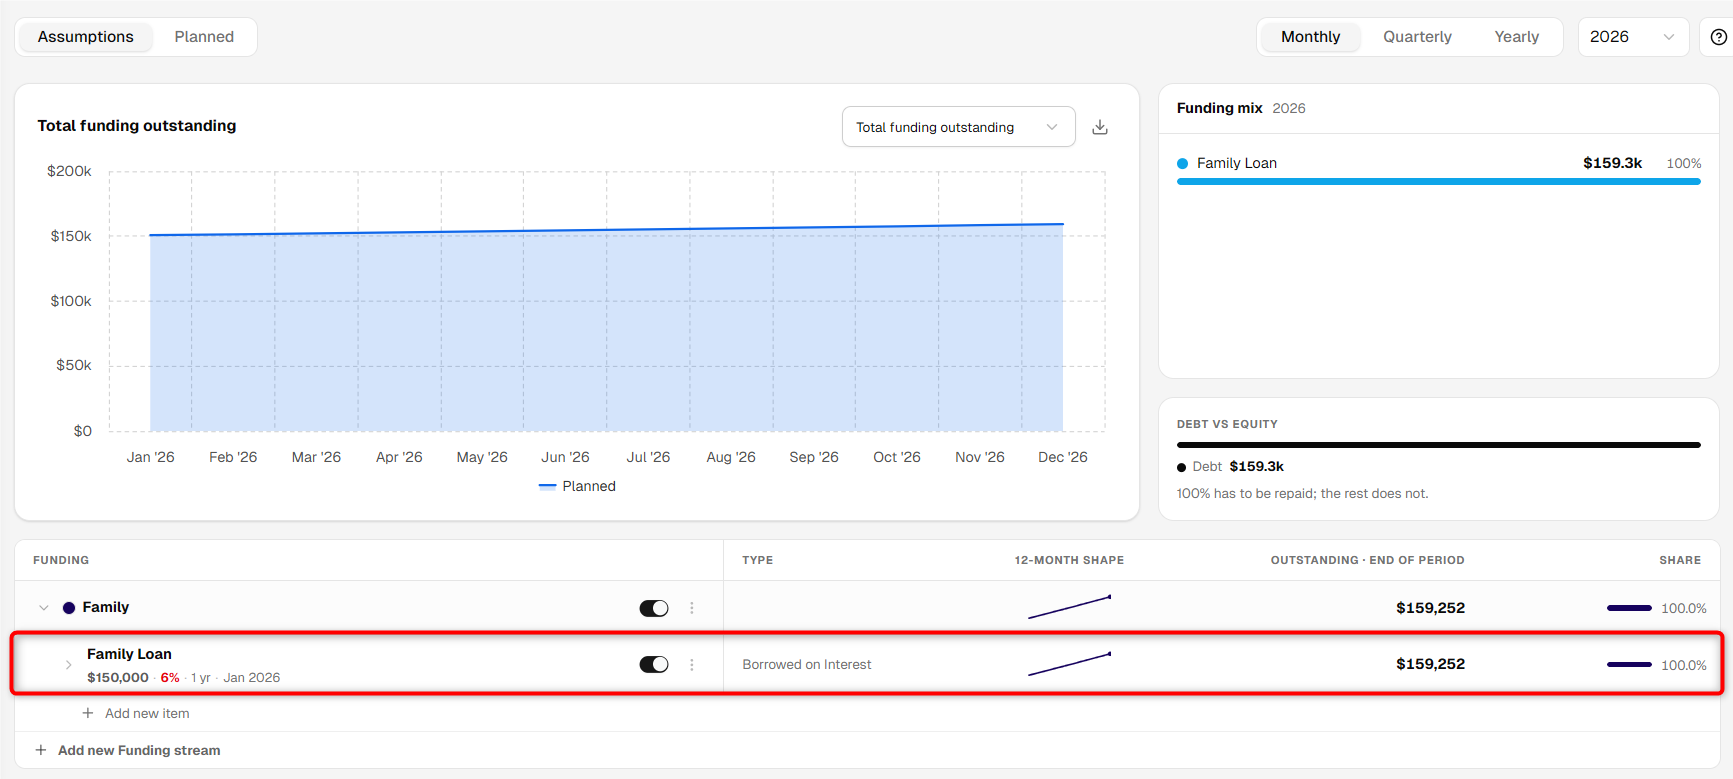The width and height of the screenshot is (1733, 779).
Task: Open Family group three-dot menu
Action: [x=692, y=608]
